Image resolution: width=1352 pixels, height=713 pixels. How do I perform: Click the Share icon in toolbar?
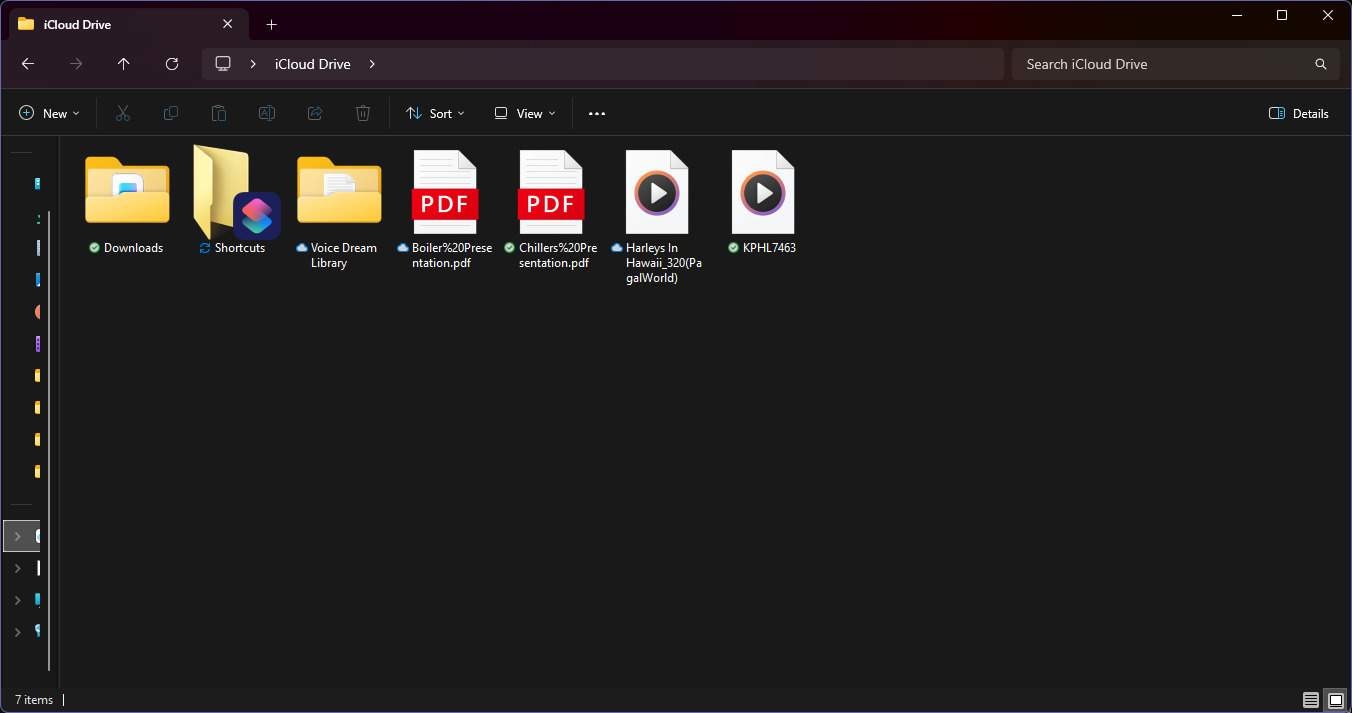[315, 113]
